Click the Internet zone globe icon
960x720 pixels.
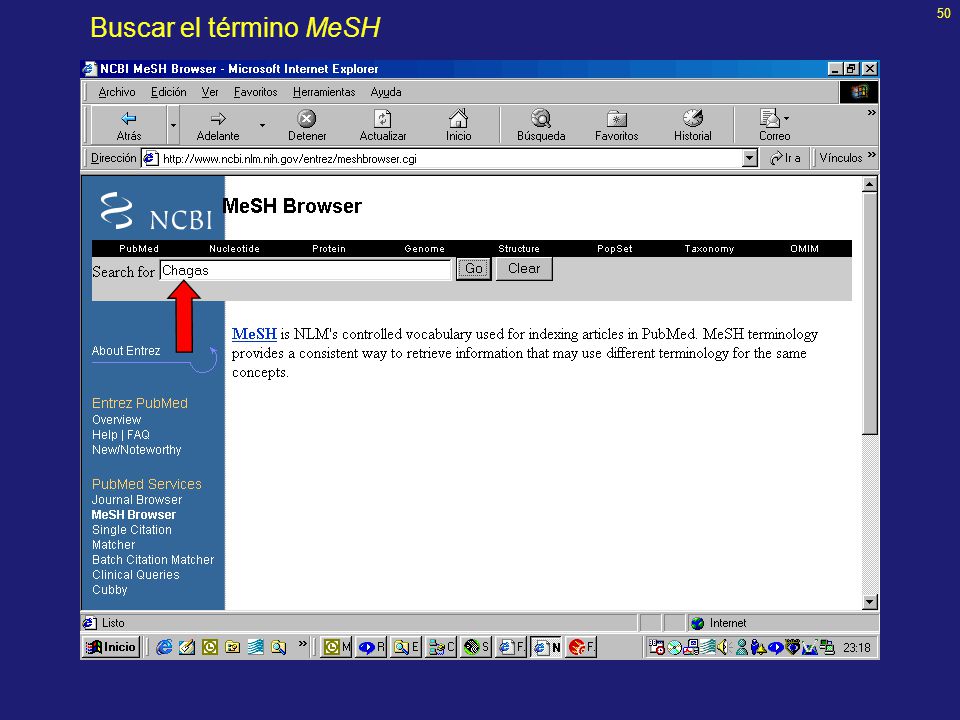pyautogui.click(x=697, y=623)
